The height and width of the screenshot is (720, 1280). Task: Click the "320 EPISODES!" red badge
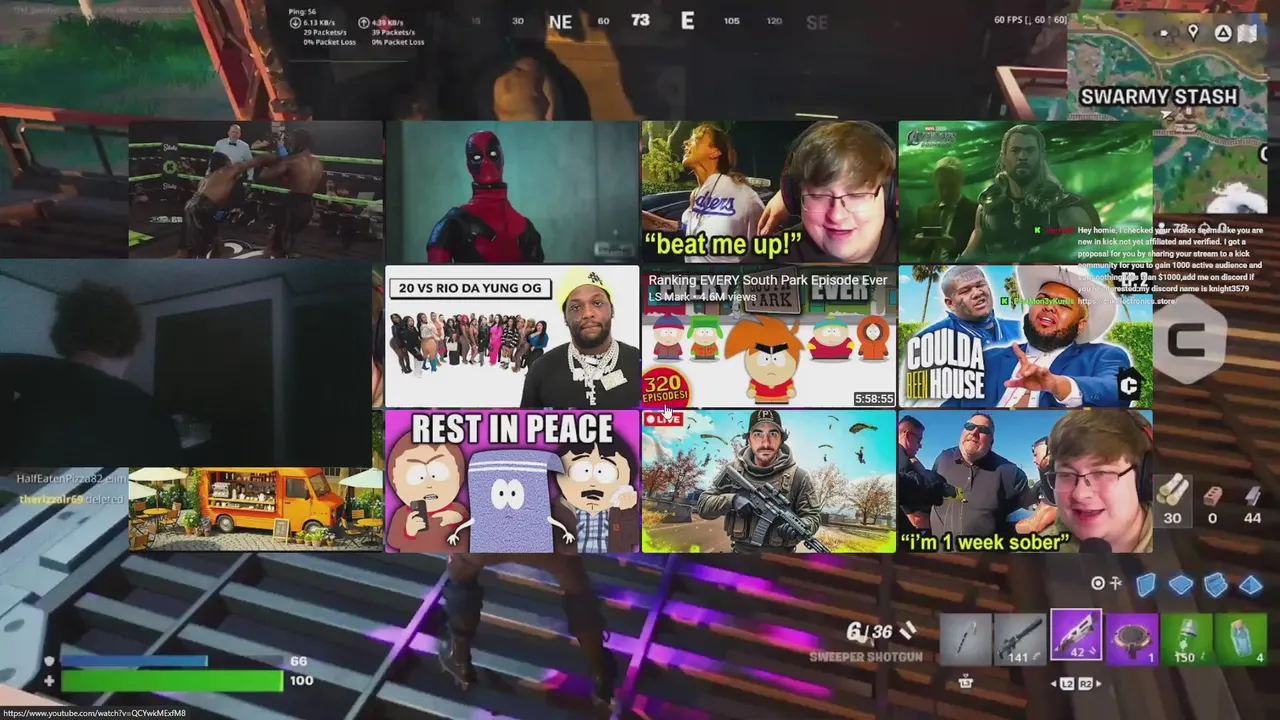[x=665, y=386]
